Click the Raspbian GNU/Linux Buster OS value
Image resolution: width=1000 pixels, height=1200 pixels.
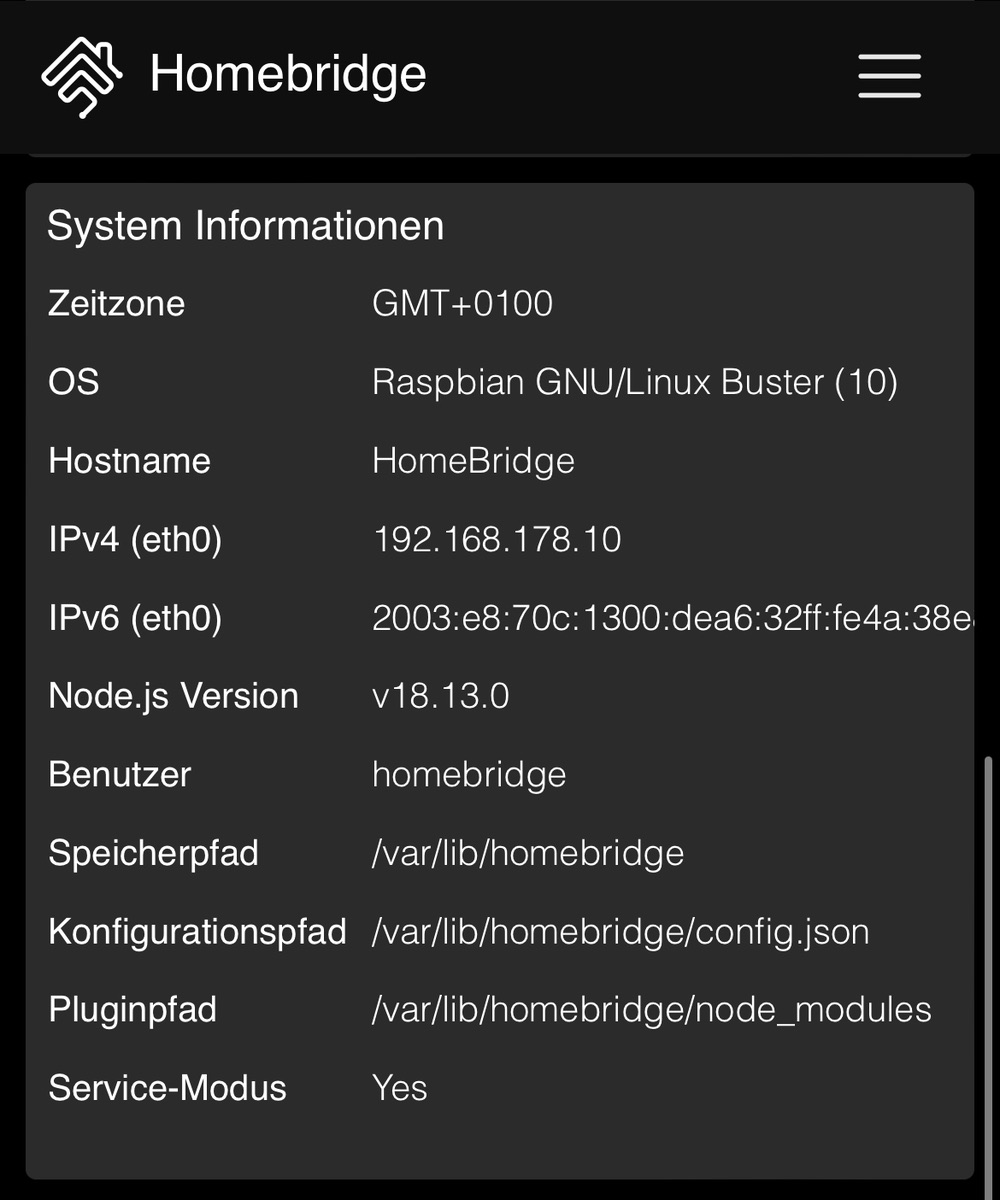point(635,382)
